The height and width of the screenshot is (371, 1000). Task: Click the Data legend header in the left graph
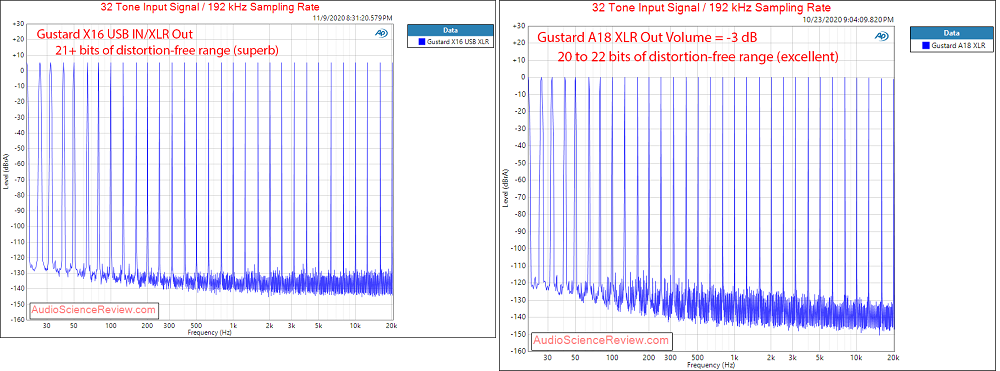(x=450, y=29)
